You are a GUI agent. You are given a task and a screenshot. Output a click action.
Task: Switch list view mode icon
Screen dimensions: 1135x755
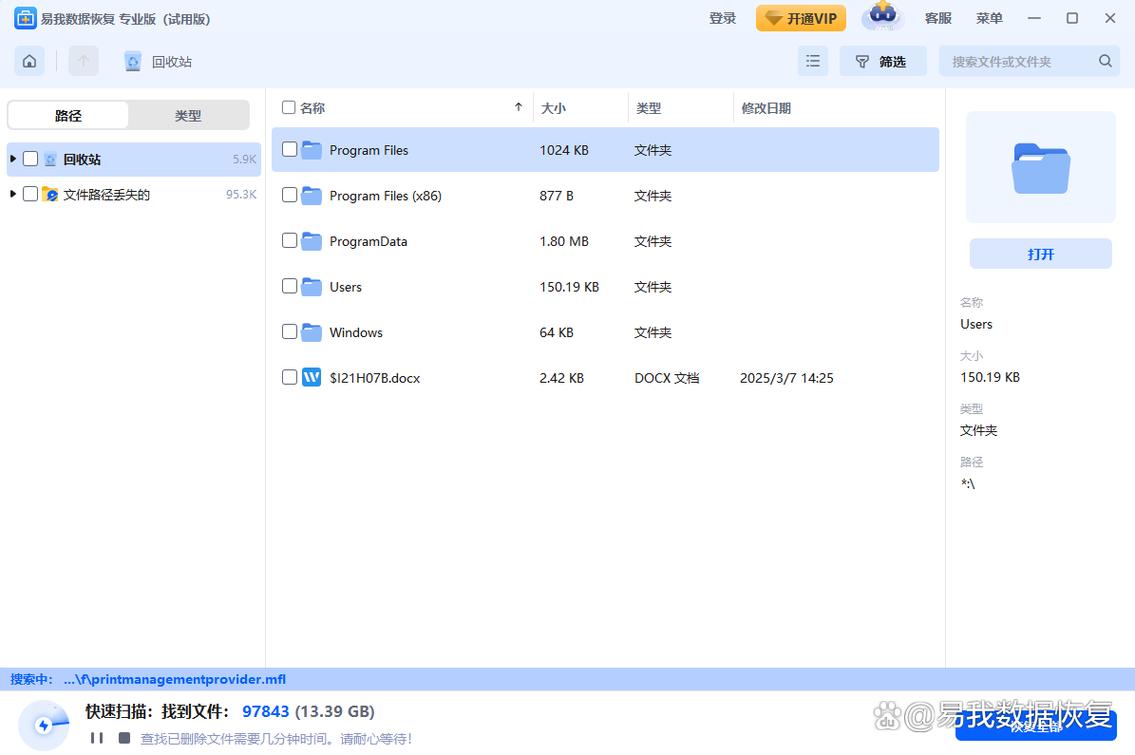[813, 62]
